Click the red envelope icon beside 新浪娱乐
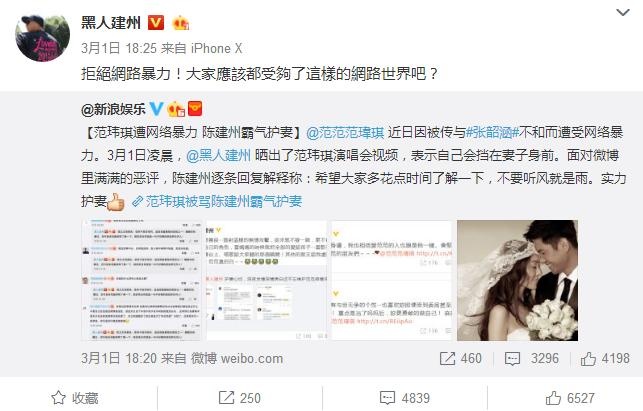The image size is (643, 411). tap(195, 109)
